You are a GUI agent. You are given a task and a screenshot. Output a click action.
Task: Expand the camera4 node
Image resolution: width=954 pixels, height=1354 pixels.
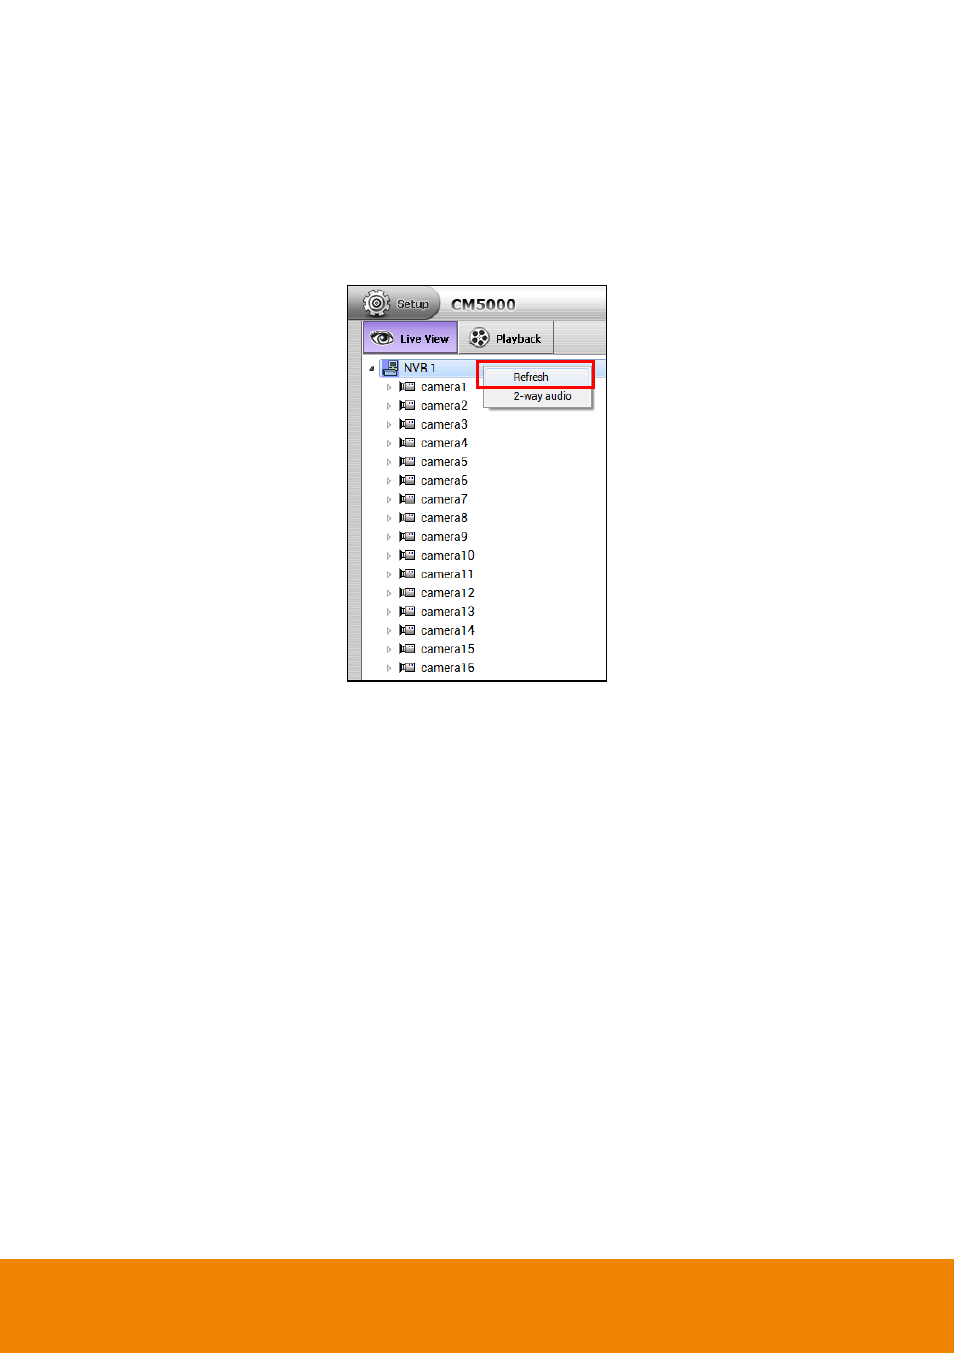(x=389, y=443)
